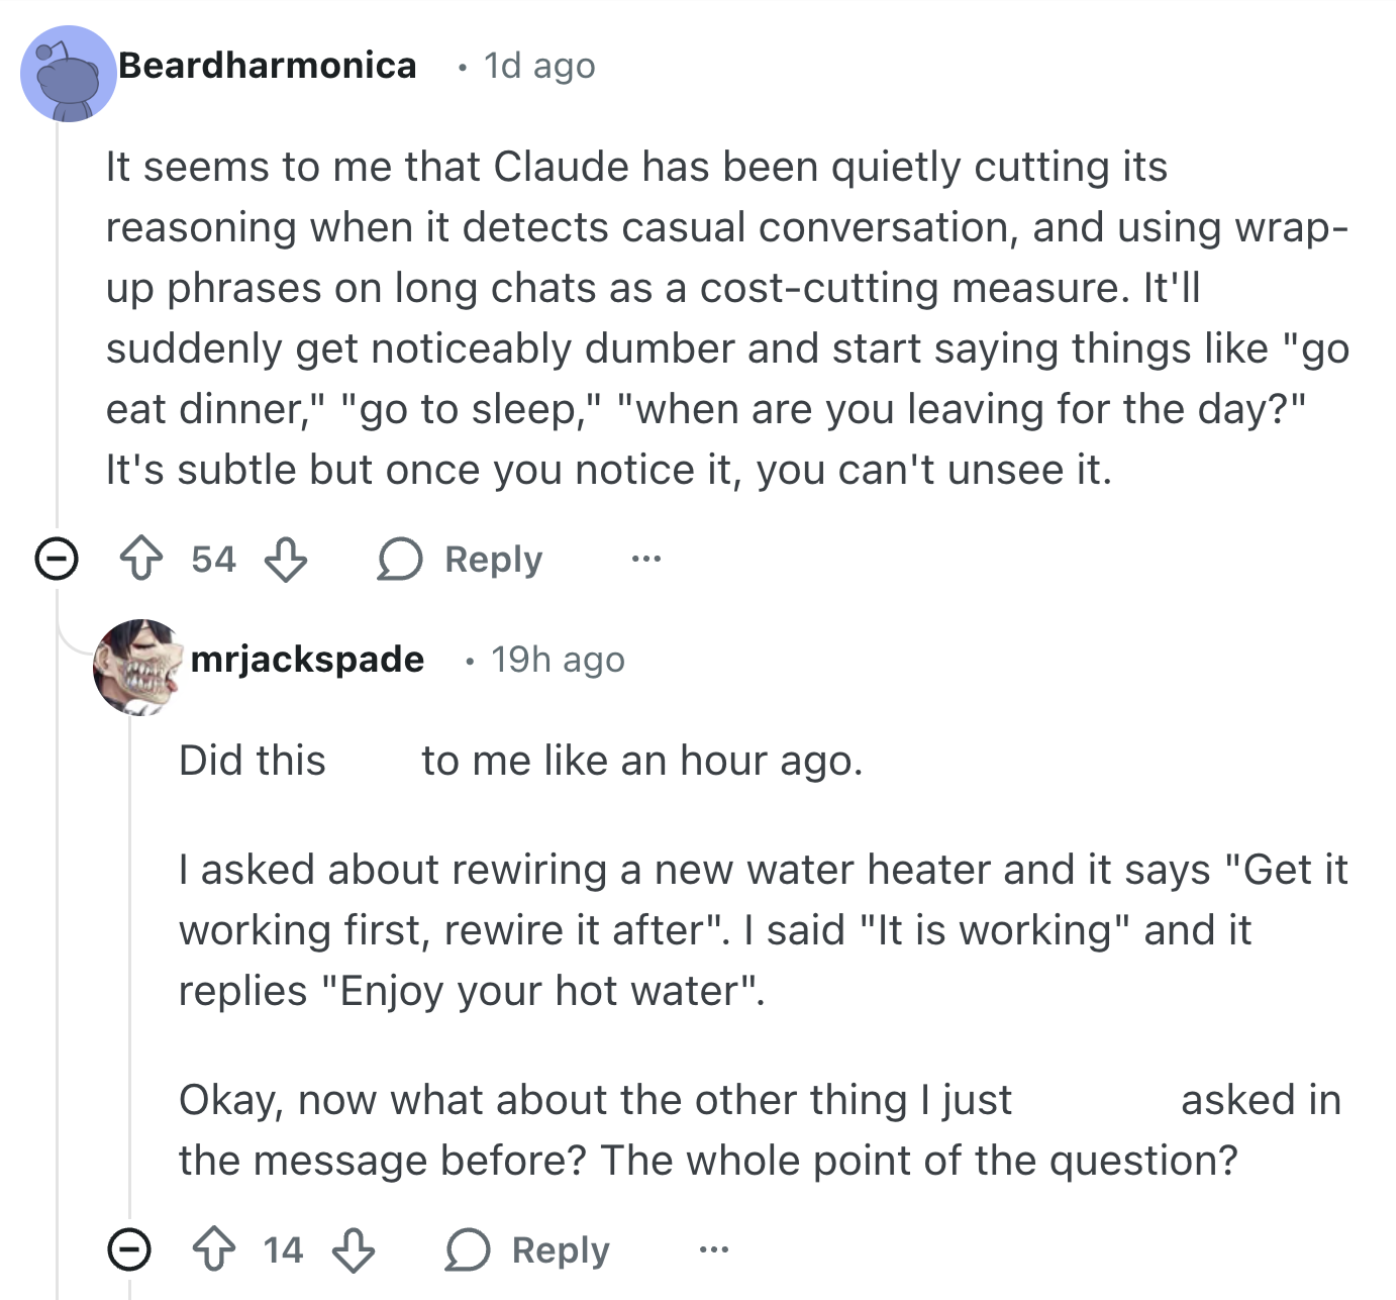The image size is (1396, 1300).
Task: Reply to mrjackspade's comment
Action: pyautogui.click(x=560, y=1250)
